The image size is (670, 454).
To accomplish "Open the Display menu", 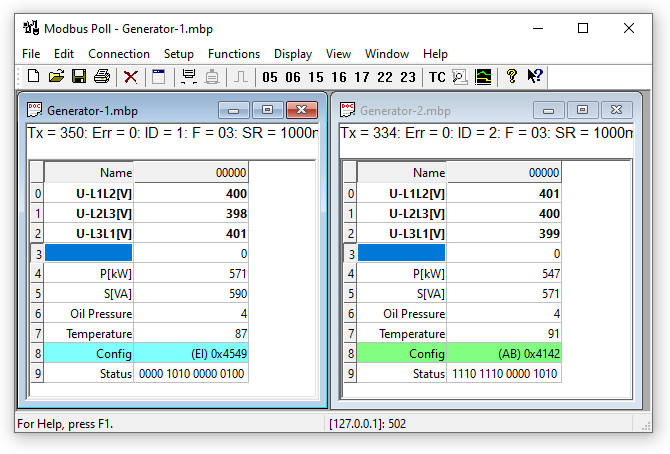I will click(293, 54).
